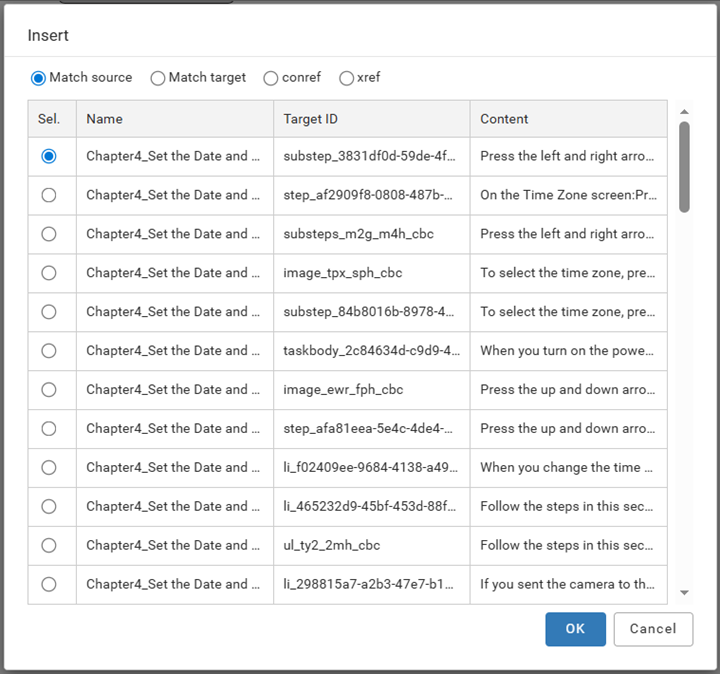Click scrollbar down arrow
Image resolution: width=720 pixels, height=674 pixels.
click(684, 593)
